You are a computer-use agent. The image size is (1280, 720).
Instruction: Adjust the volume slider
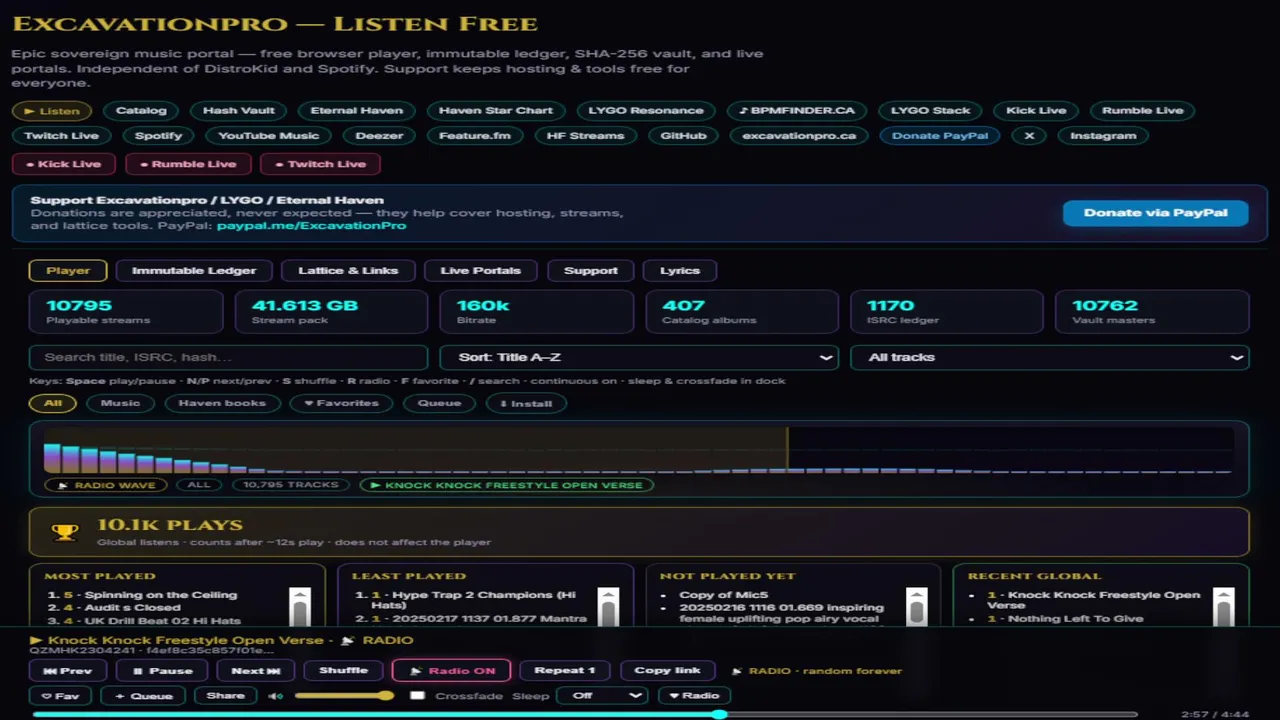coord(344,696)
